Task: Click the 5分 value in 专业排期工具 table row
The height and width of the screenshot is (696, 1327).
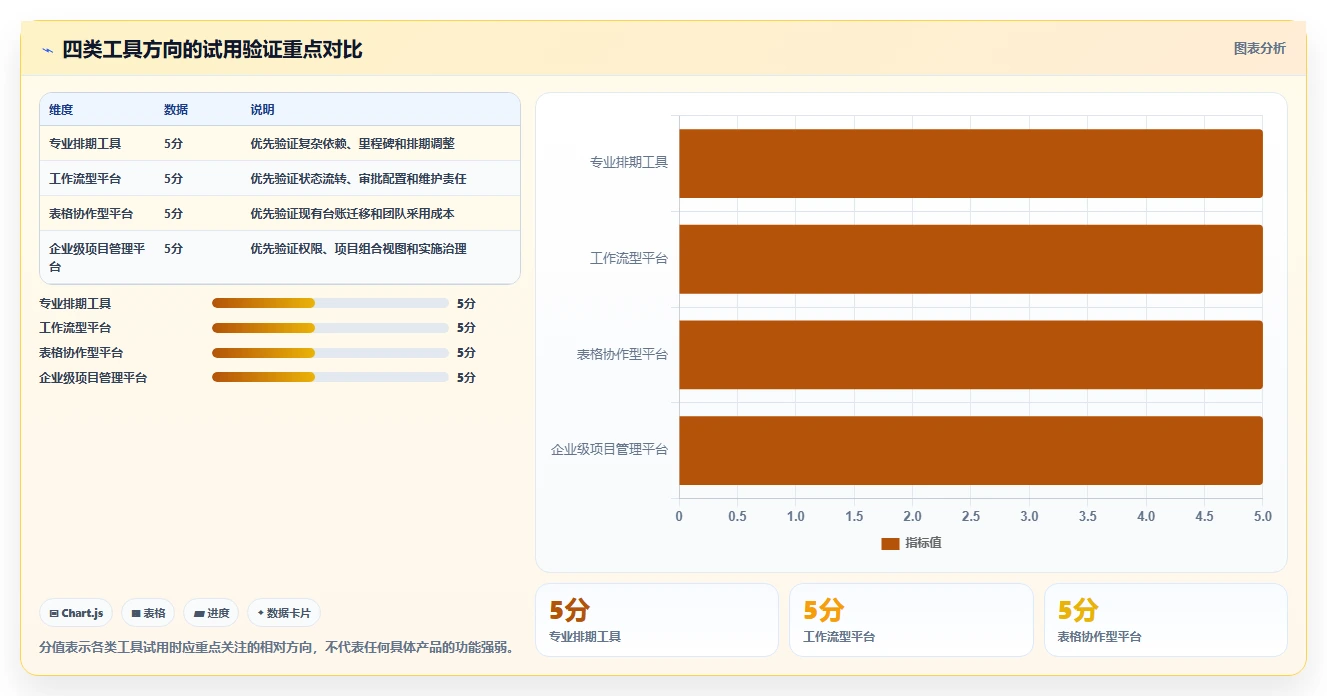Action: click(x=174, y=144)
